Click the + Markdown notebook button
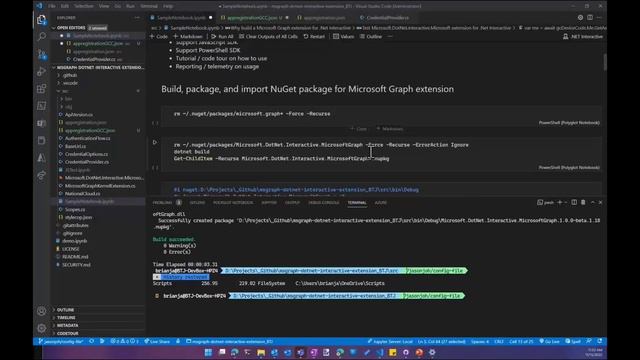This screenshot has width=640, height=360. 188,36
